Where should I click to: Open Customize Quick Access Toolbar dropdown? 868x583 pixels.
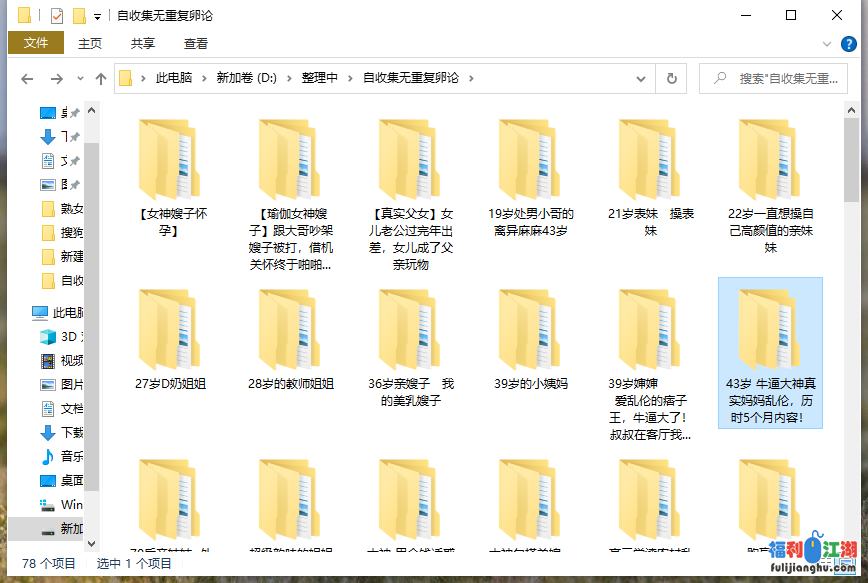click(x=97, y=16)
